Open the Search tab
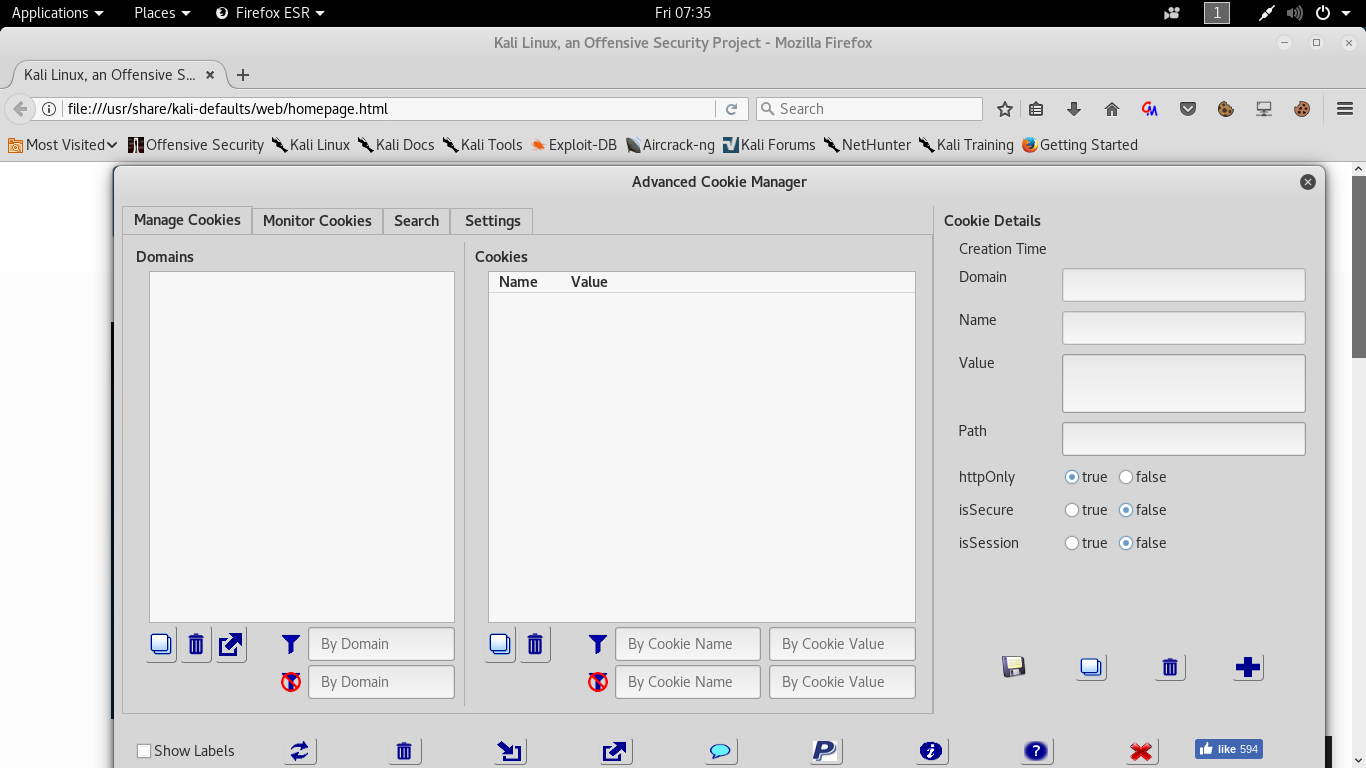The image size is (1366, 768). [x=417, y=221]
